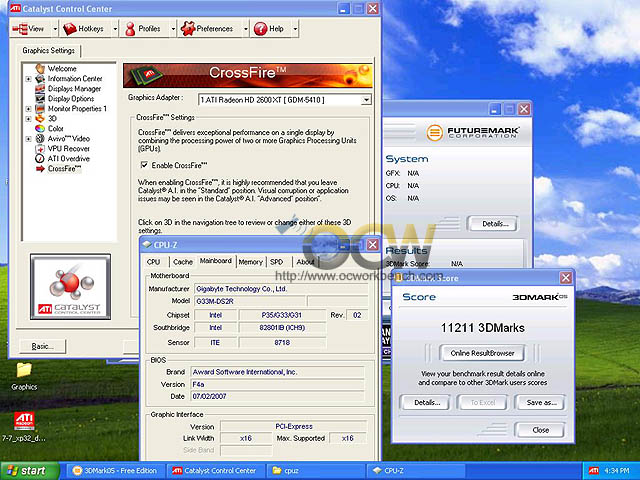Select the Avivo Video icon
The height and width of the screenshot is (480, 640).
pos(40,138)
